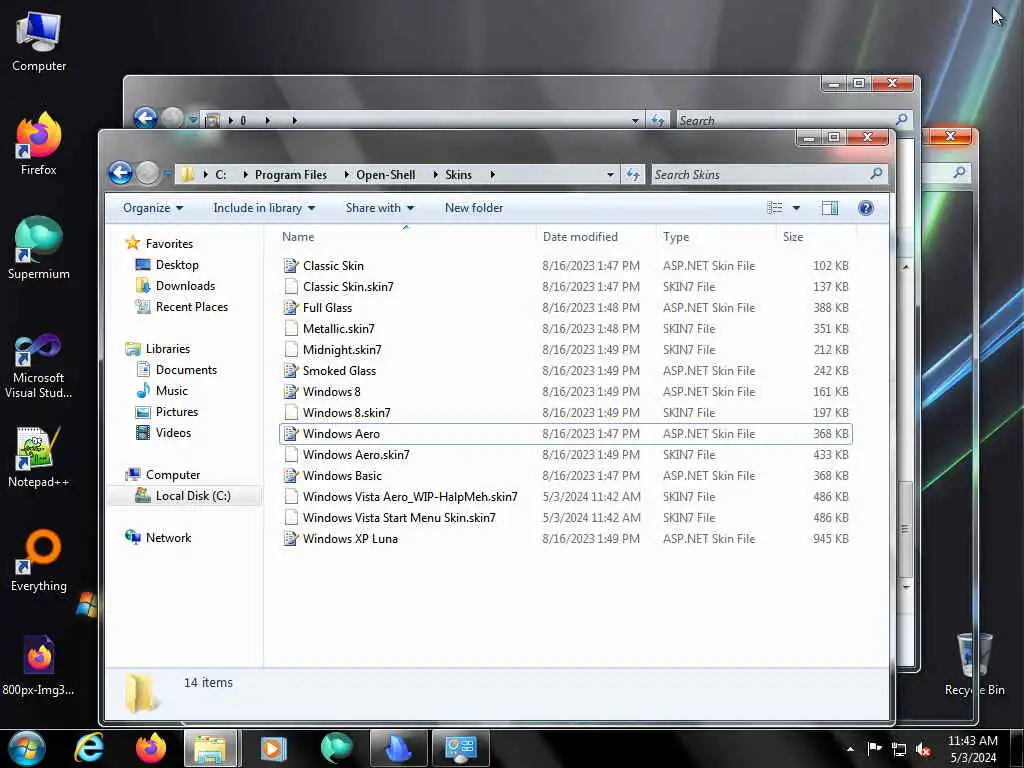Expand the arrow after Program Files breadcrumb
Screen dimensions: 1024x768
pyautogui.click(x=346, y=174)
